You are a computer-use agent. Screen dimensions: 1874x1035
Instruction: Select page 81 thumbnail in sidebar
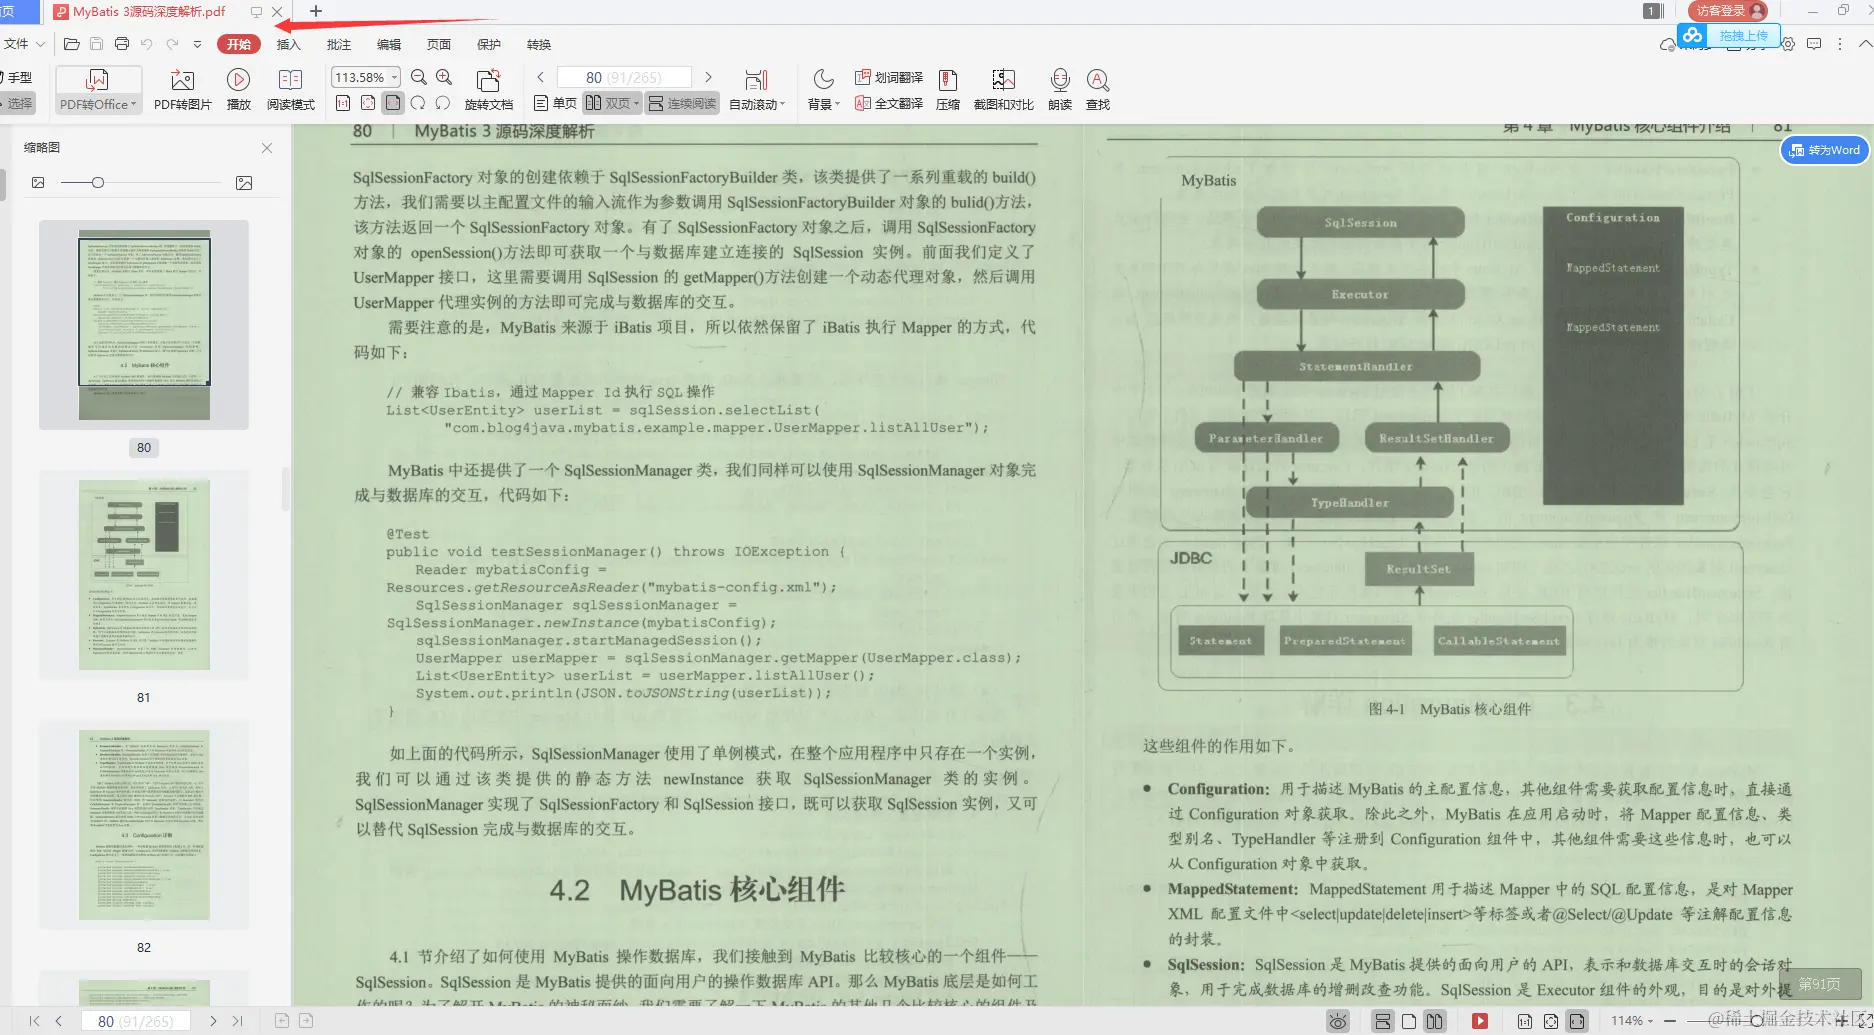tap(143, 574)
